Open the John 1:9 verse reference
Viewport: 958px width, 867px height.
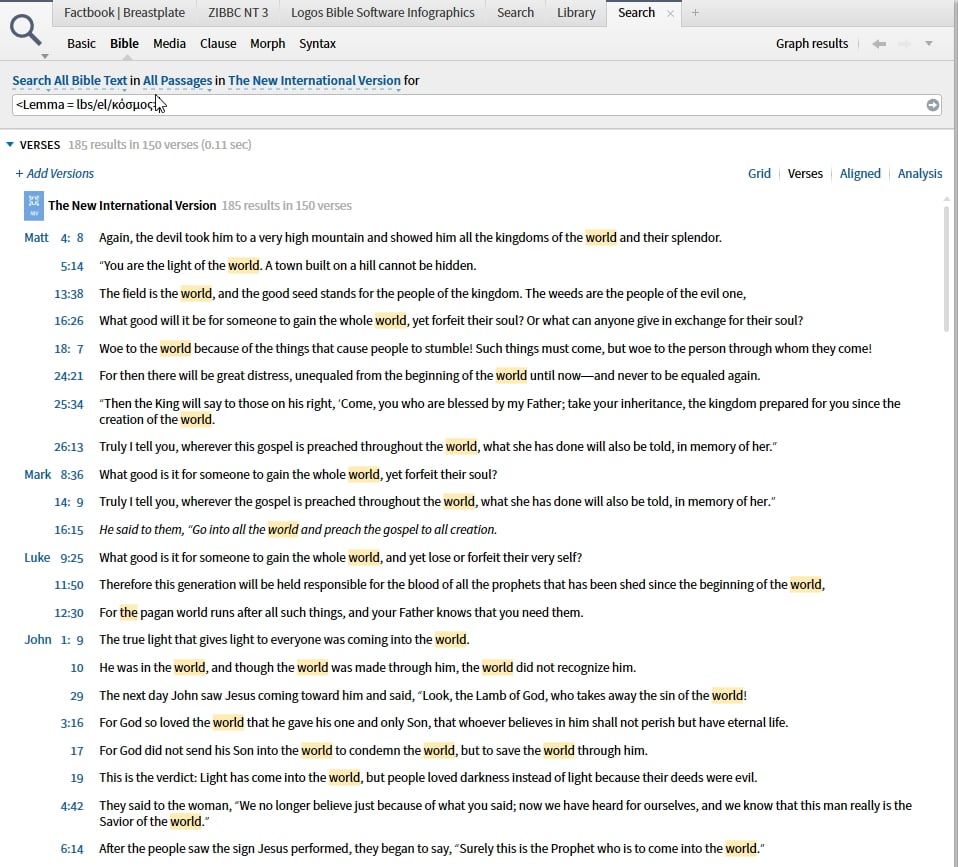tap(54, 640)
